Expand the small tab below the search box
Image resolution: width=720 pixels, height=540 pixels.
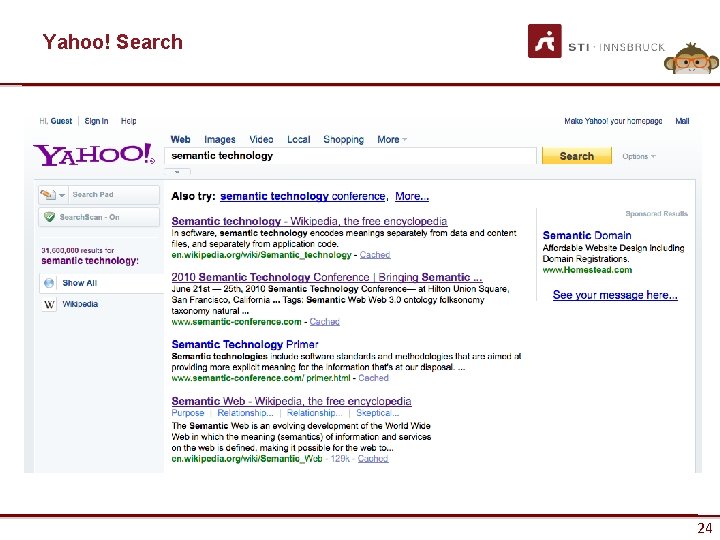(x=177, y=172)
